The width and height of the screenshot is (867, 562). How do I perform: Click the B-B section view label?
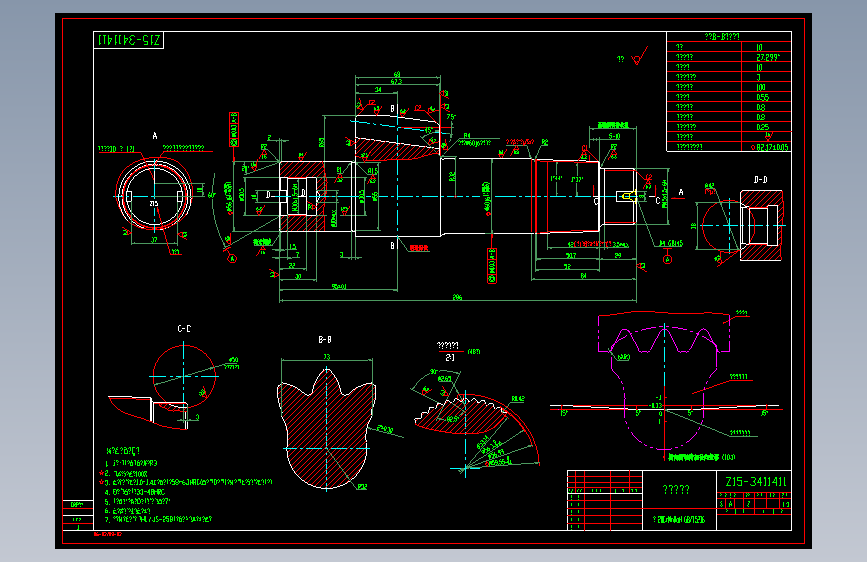325,340
